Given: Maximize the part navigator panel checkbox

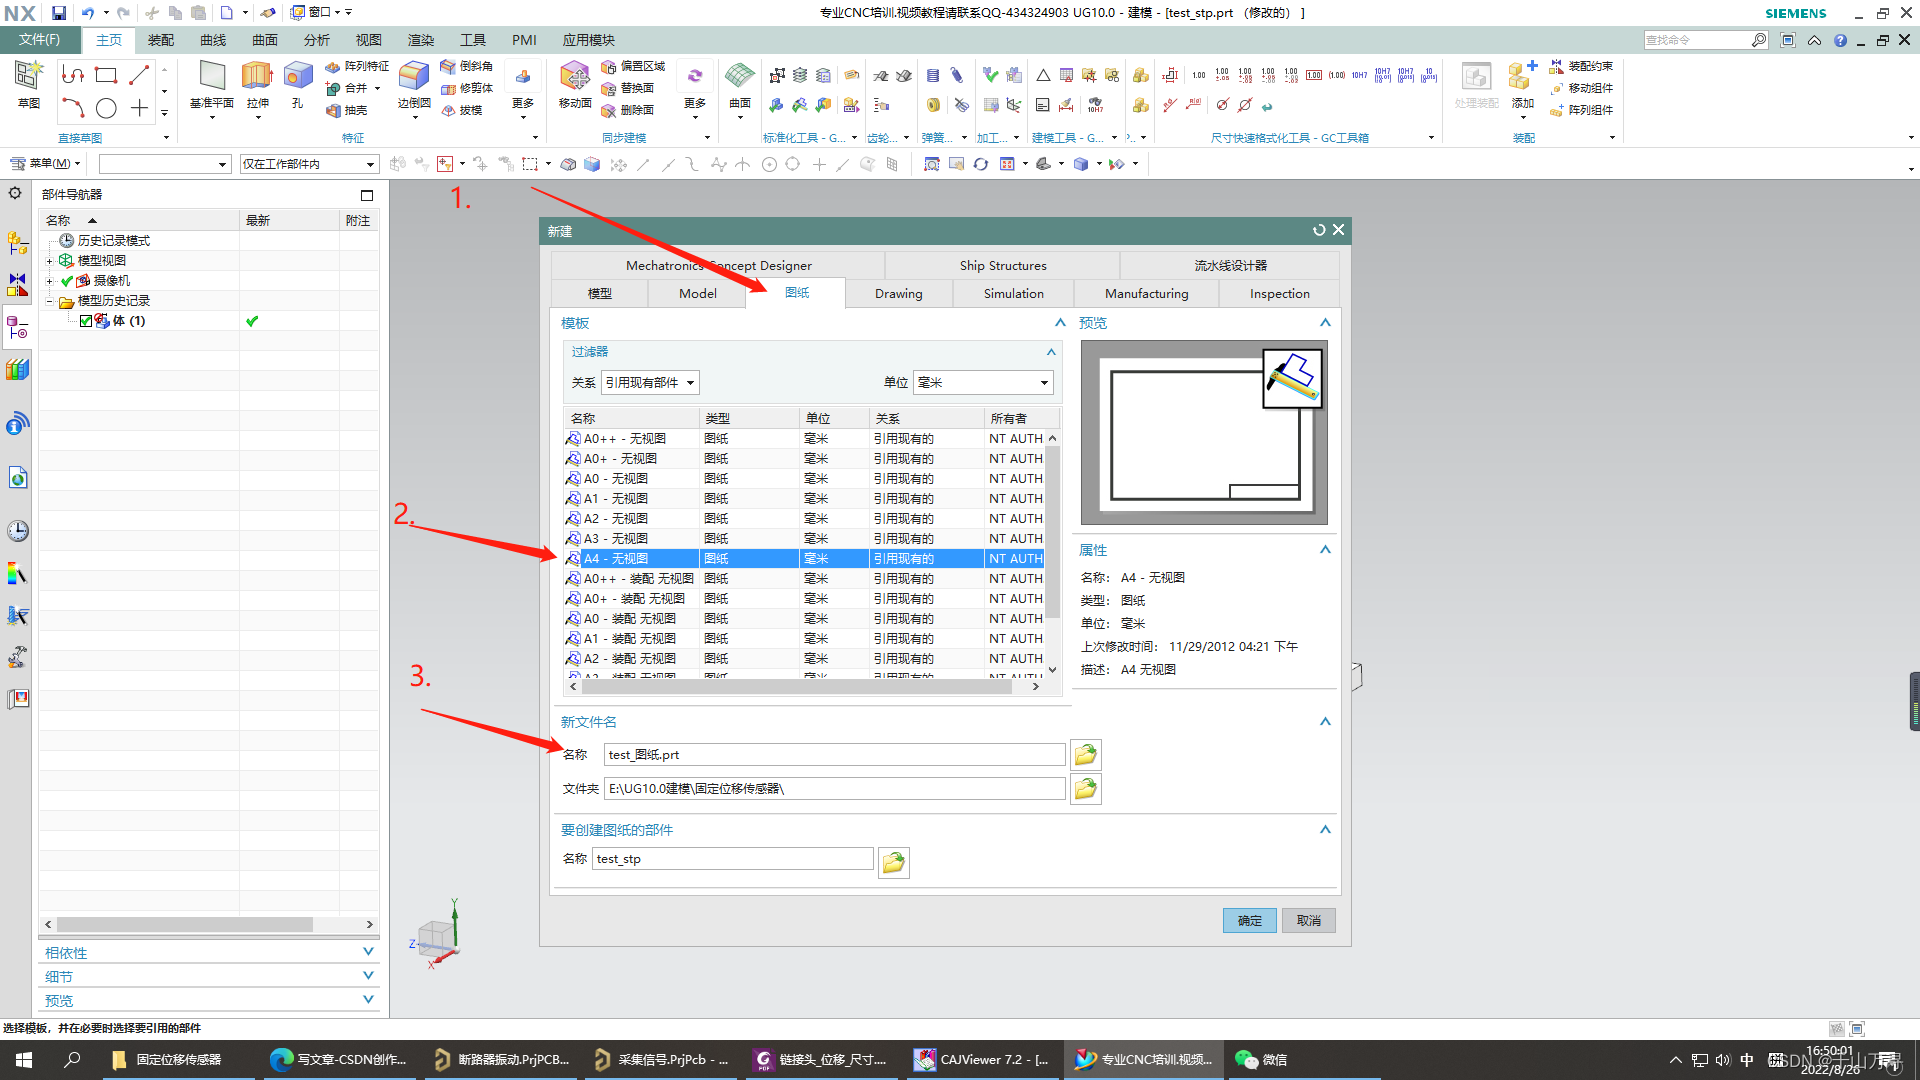Looking at the screenshot, I should pyautogui.click(x=367, y=195).
